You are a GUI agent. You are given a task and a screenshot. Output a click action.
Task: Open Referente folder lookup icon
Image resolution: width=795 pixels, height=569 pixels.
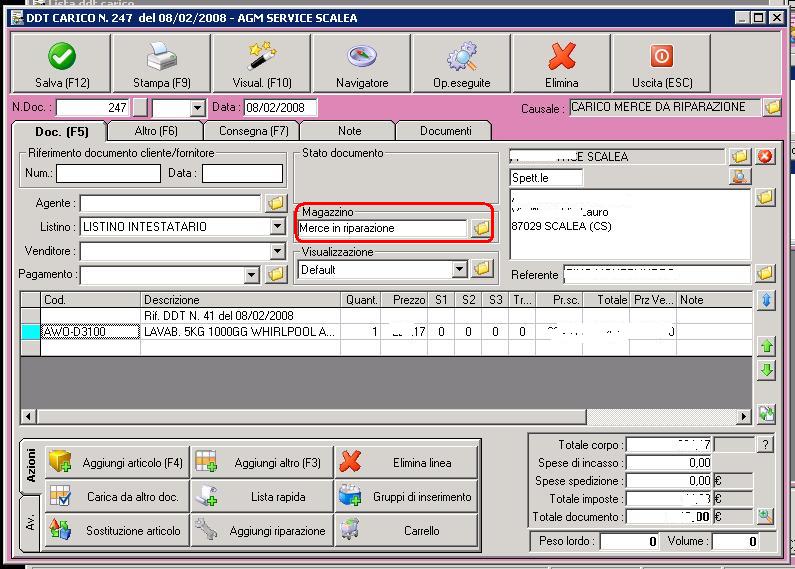(x=765, y=274)
